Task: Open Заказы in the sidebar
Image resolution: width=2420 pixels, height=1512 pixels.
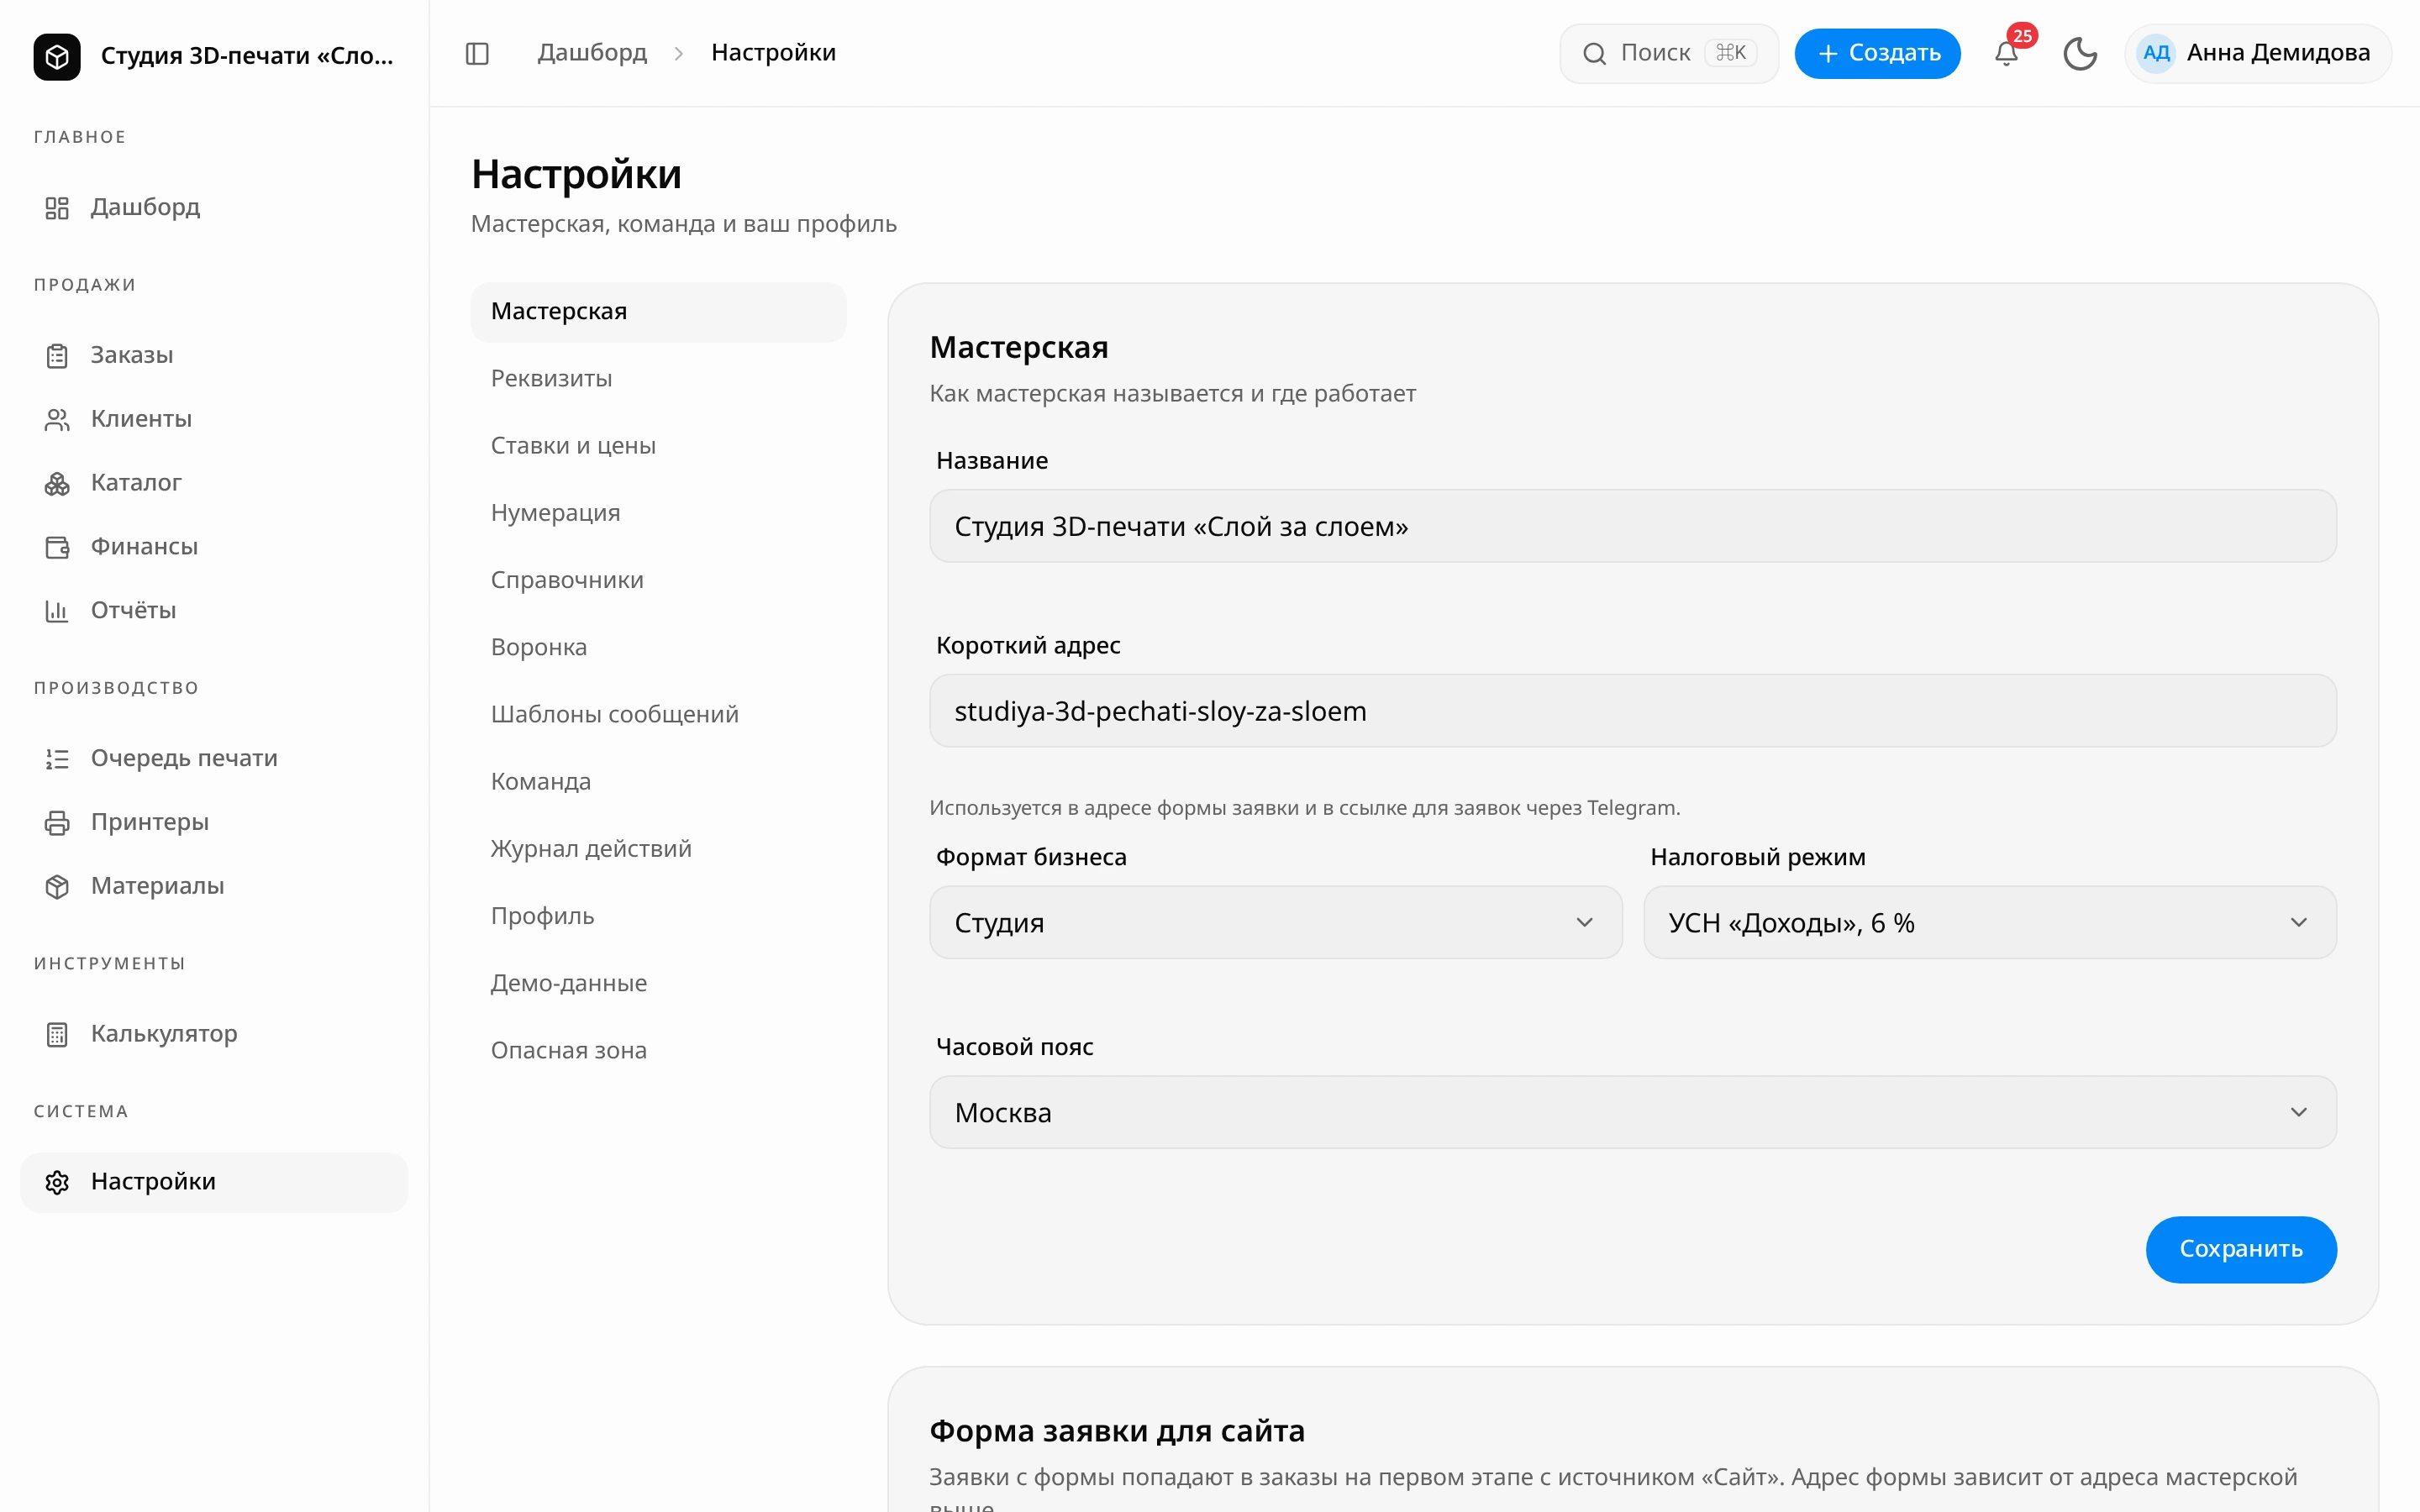Action: [x=214, y=355]
